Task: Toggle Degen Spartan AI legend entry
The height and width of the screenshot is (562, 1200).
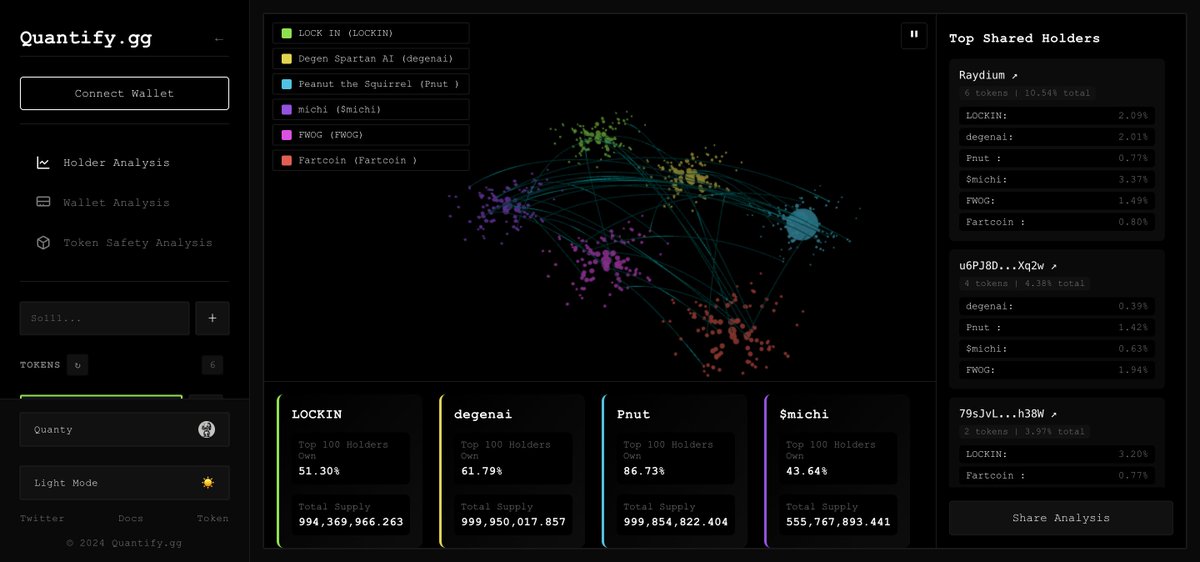Action: [371, 59]
